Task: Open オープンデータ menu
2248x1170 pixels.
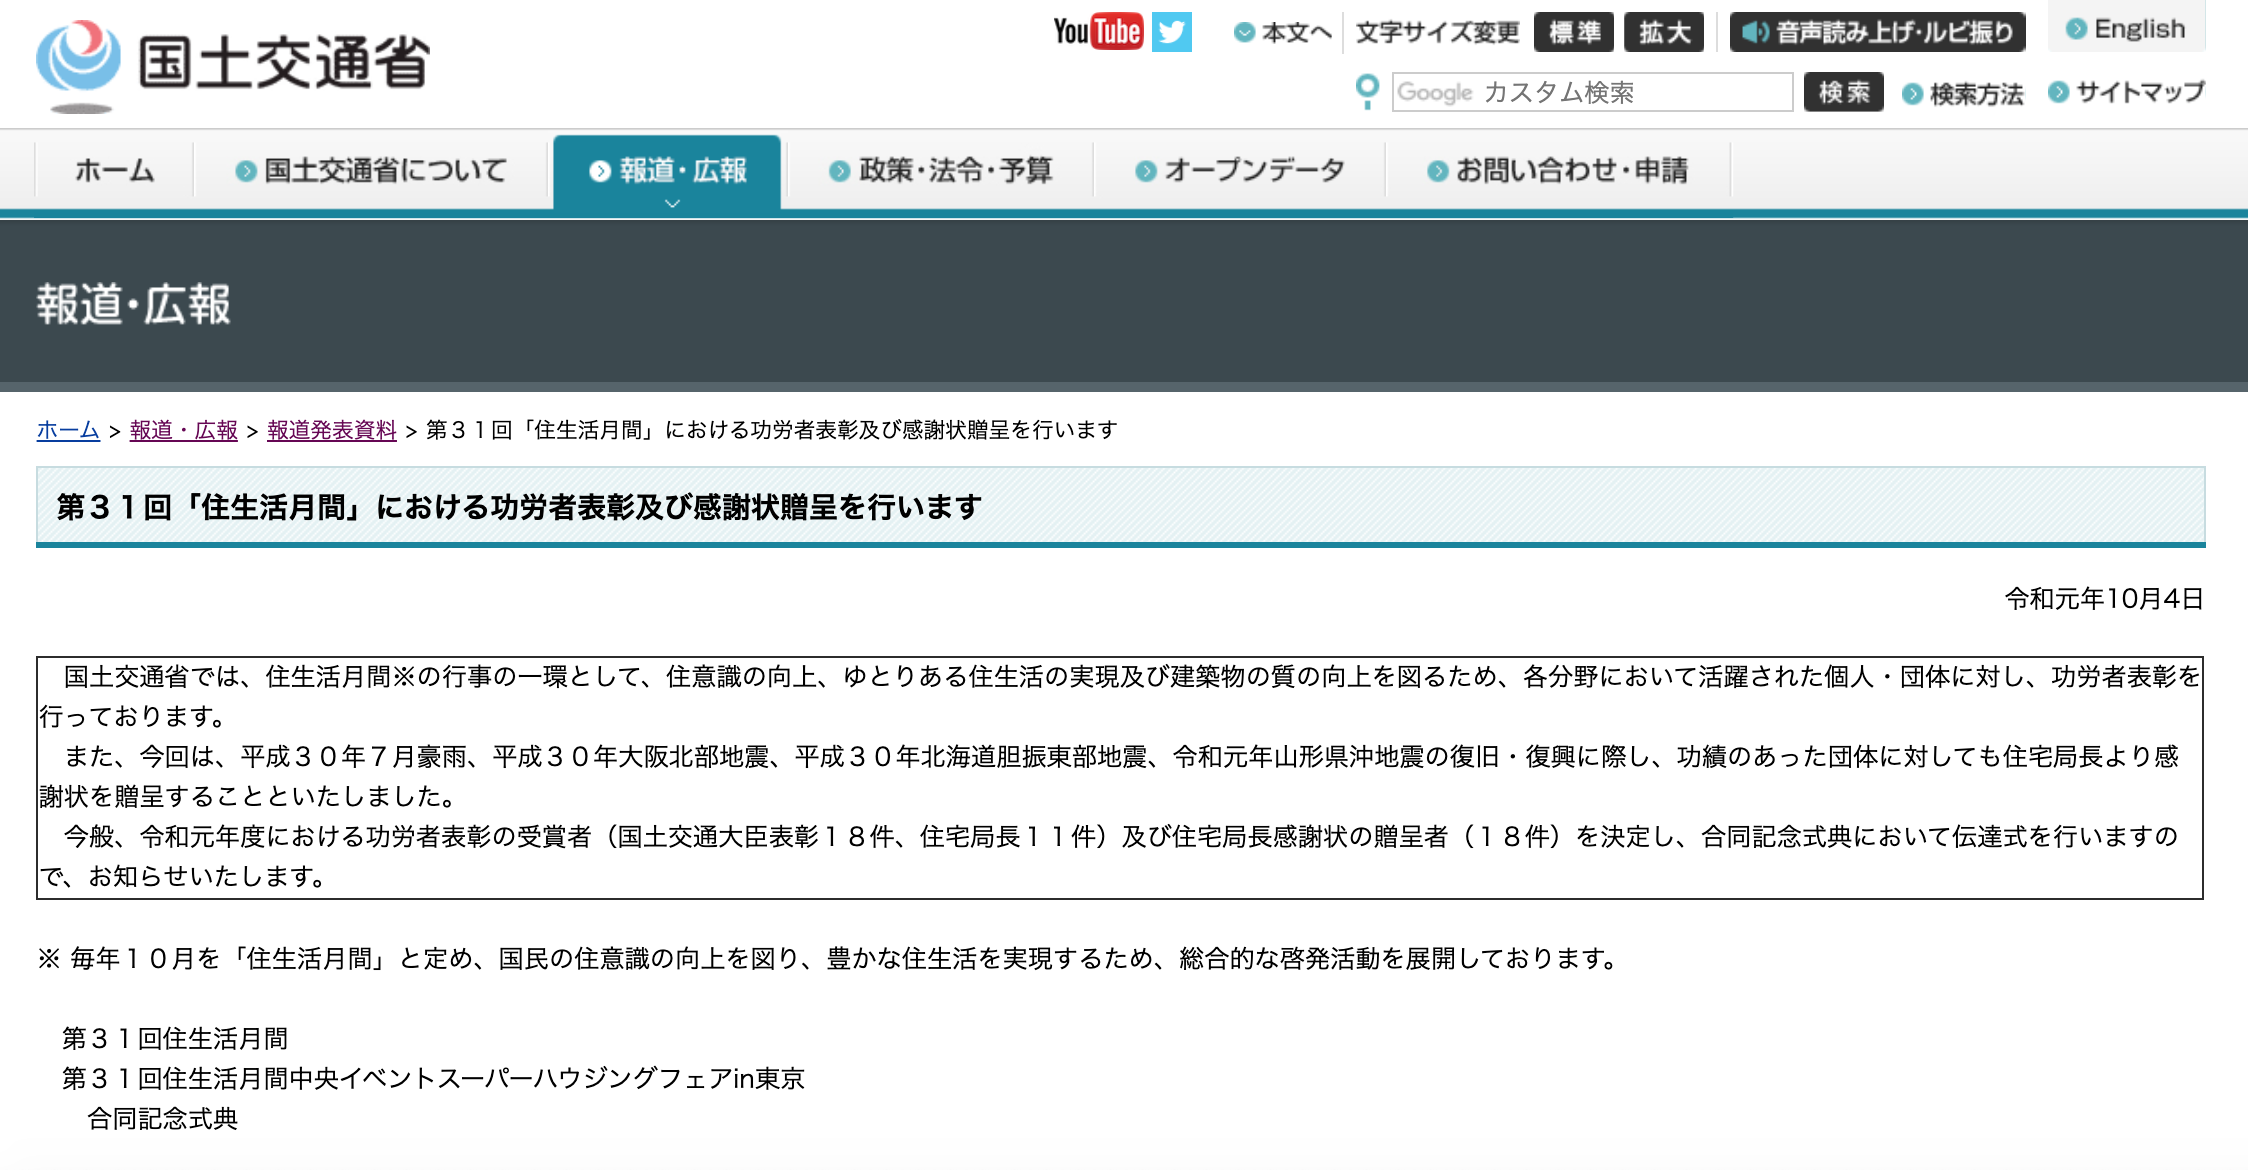Action: pyautogui.click(x=1239, y=170)
